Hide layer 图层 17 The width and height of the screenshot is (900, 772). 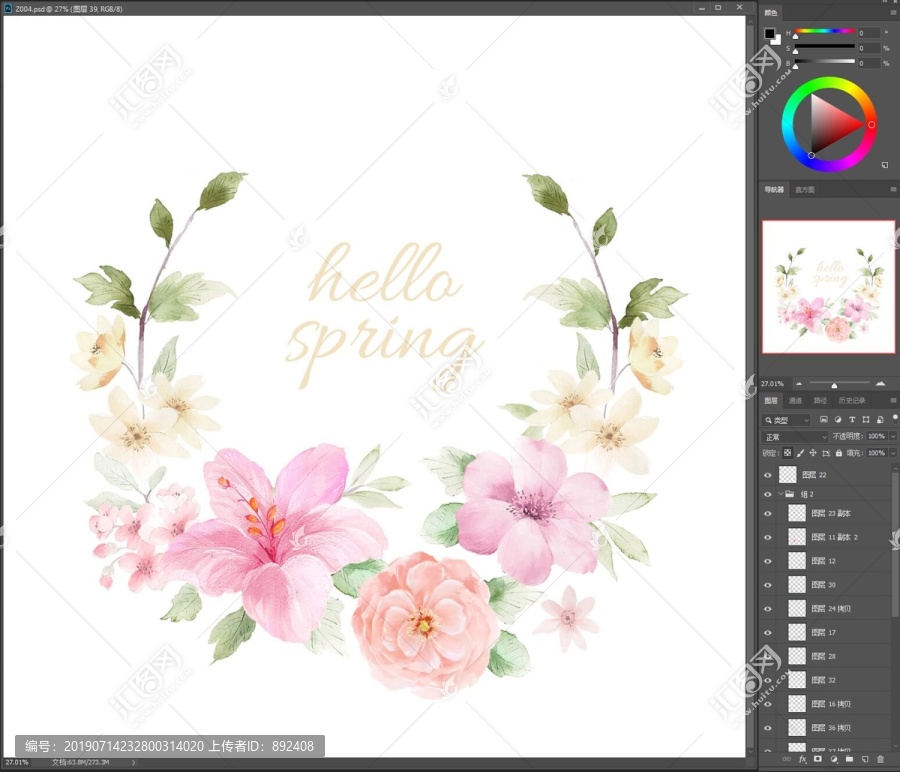tap(768, 633)
